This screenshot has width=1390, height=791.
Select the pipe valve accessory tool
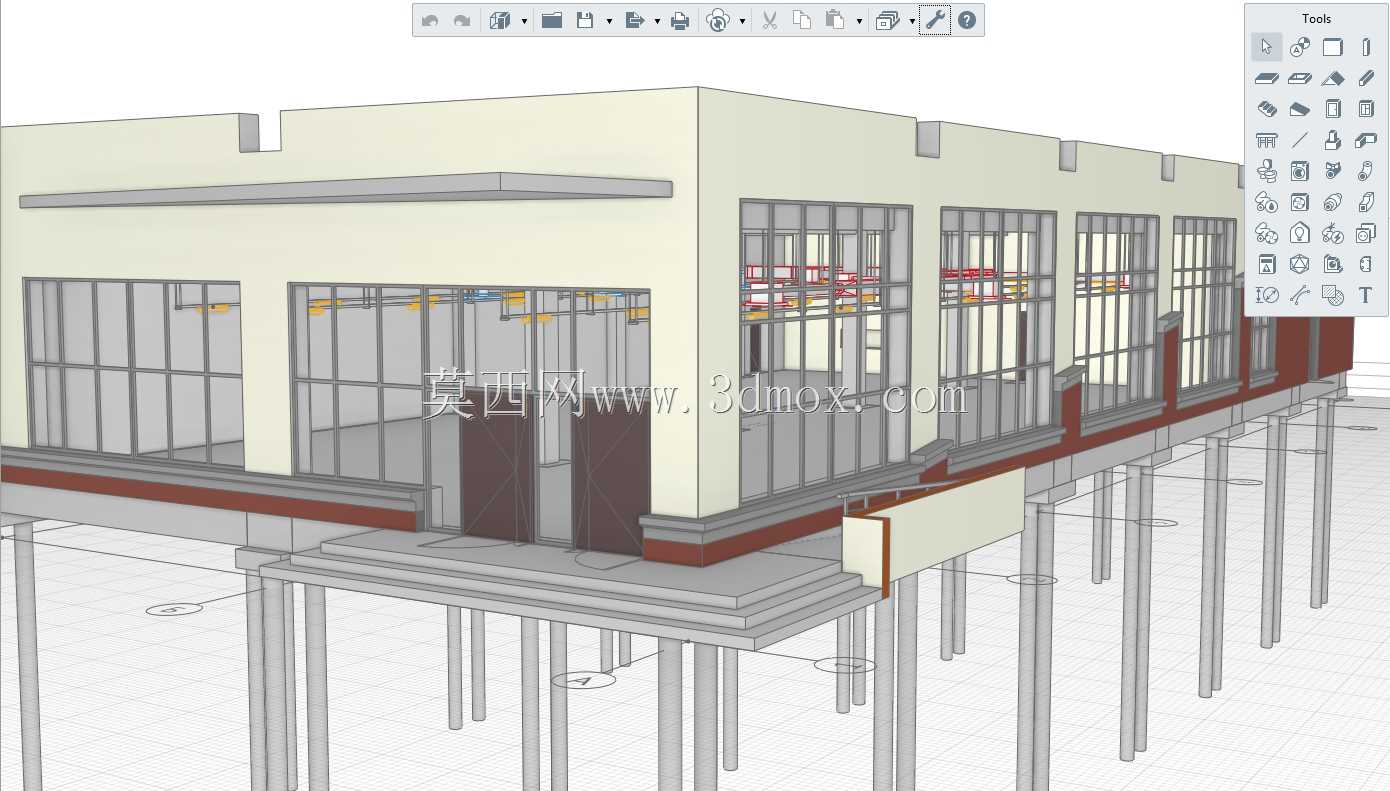pos(1332,172)
